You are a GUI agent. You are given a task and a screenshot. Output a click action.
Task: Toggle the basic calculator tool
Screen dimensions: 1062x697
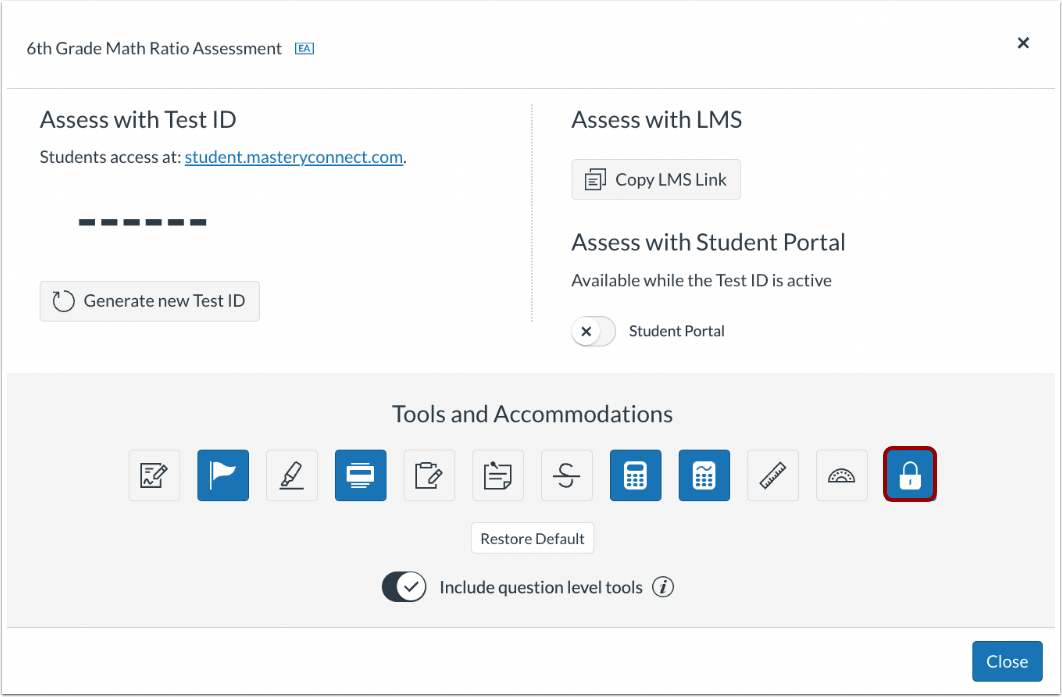pyautogui.click(x=636, y=475)
